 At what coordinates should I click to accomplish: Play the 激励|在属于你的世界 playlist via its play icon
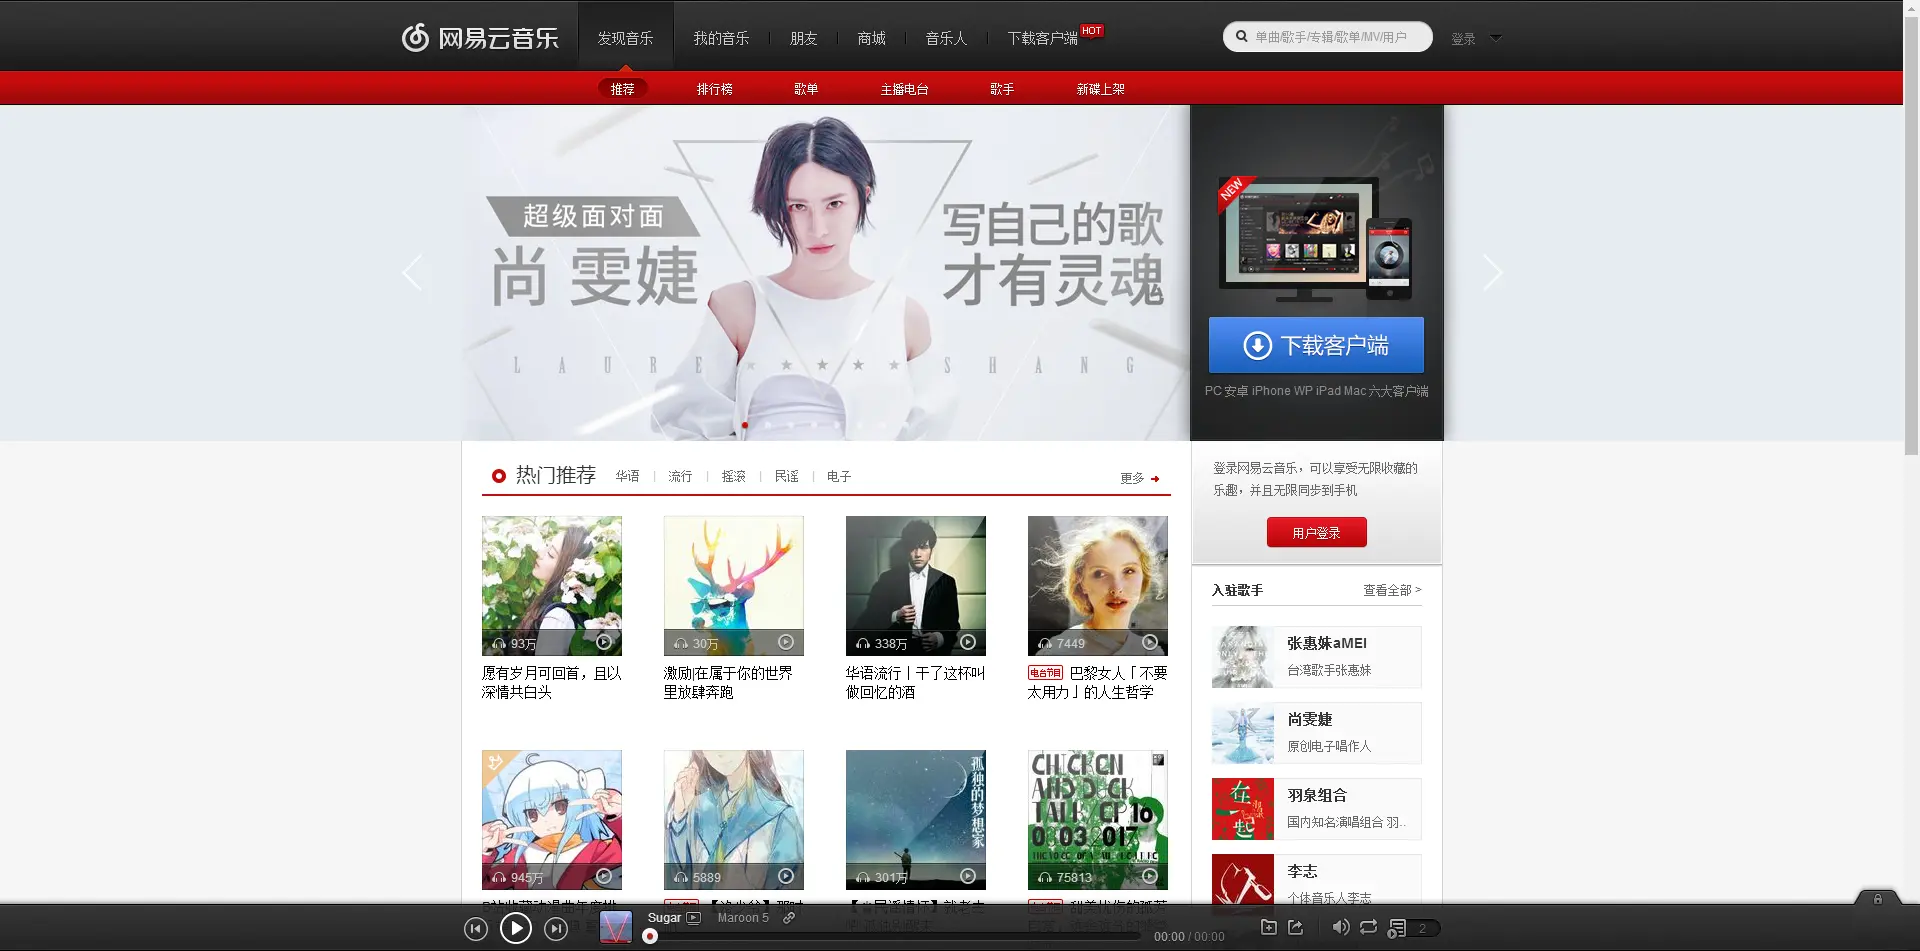click(x=786, y=642)
